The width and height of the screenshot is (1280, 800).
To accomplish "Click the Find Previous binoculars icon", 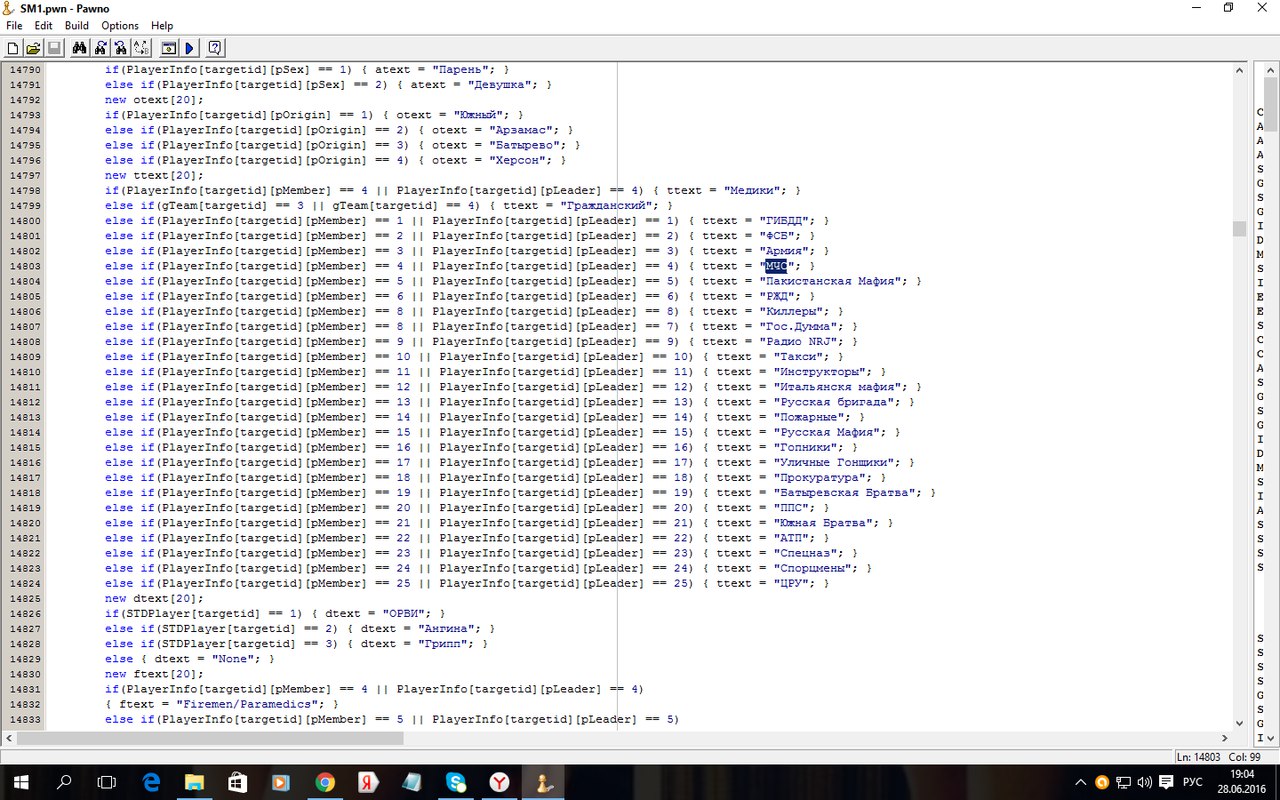I will (x=120, y=47).
